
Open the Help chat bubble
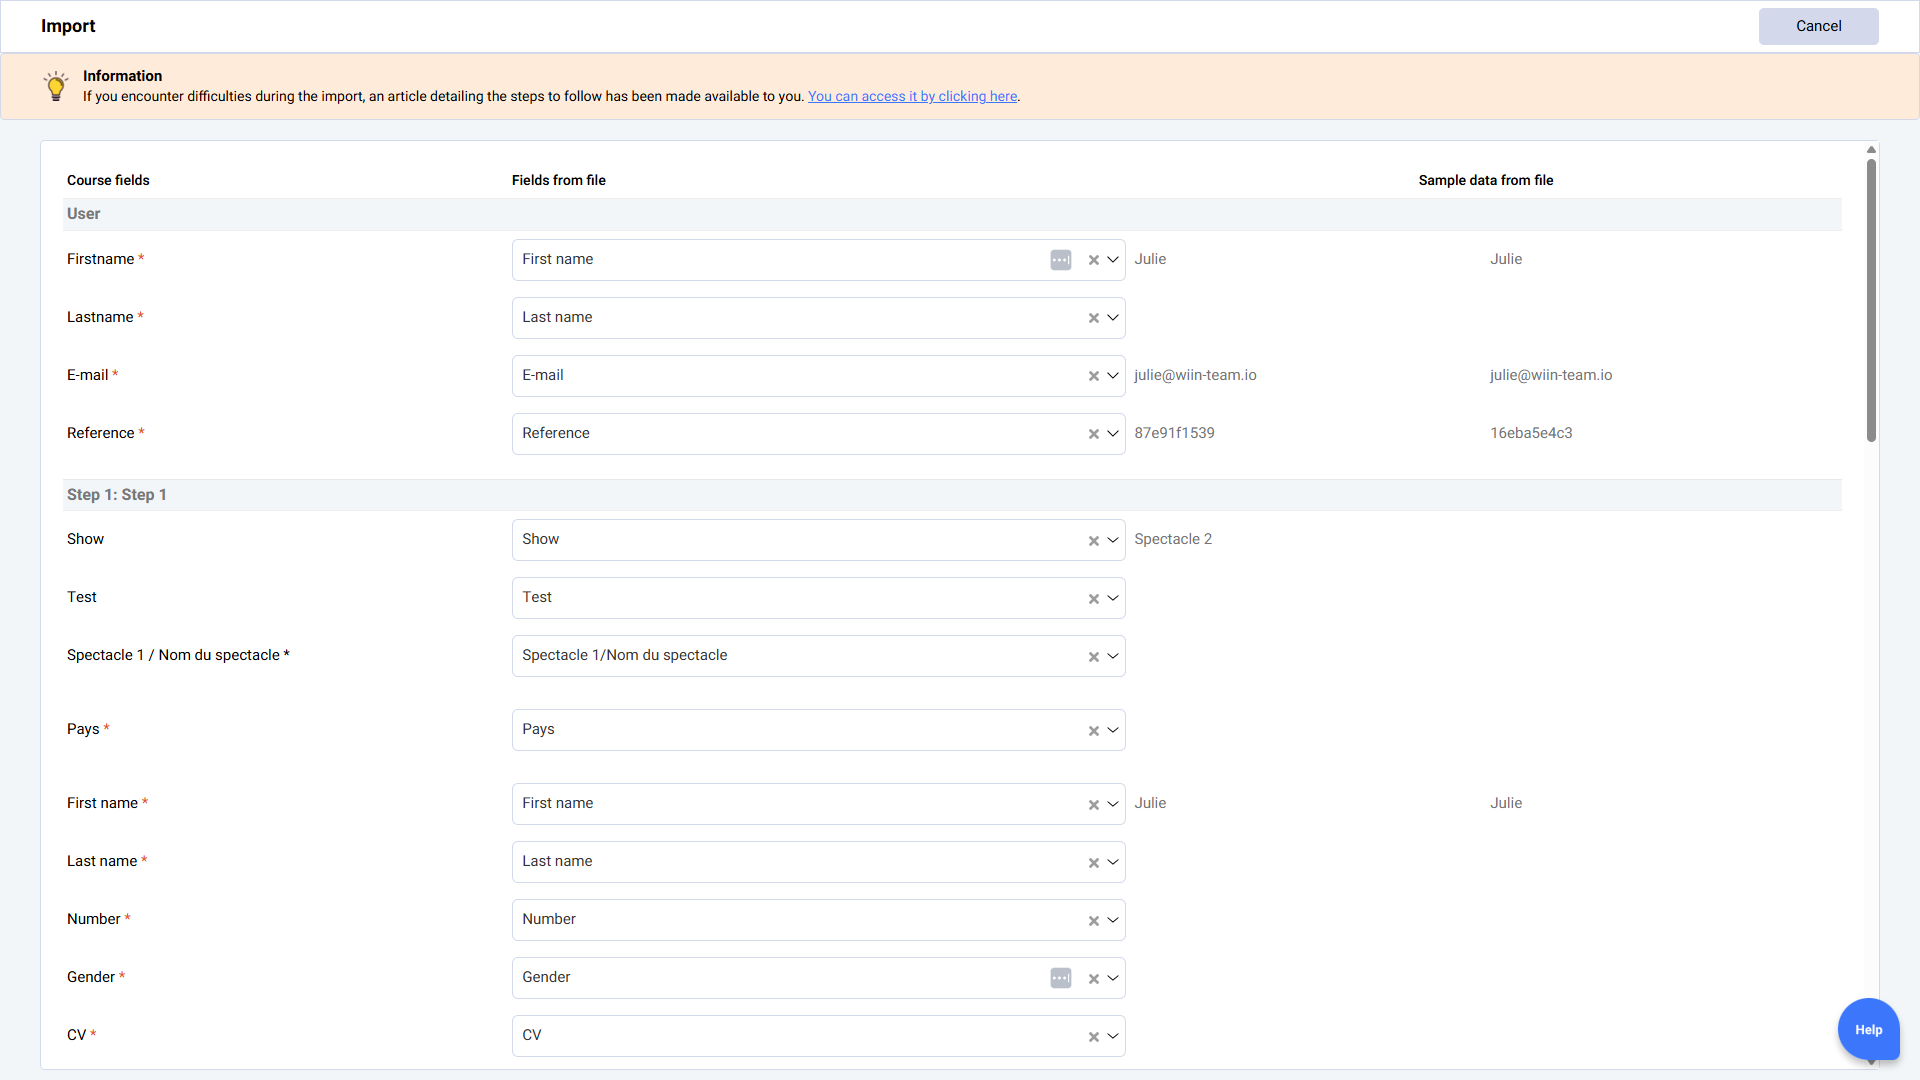point(1868,1029)
